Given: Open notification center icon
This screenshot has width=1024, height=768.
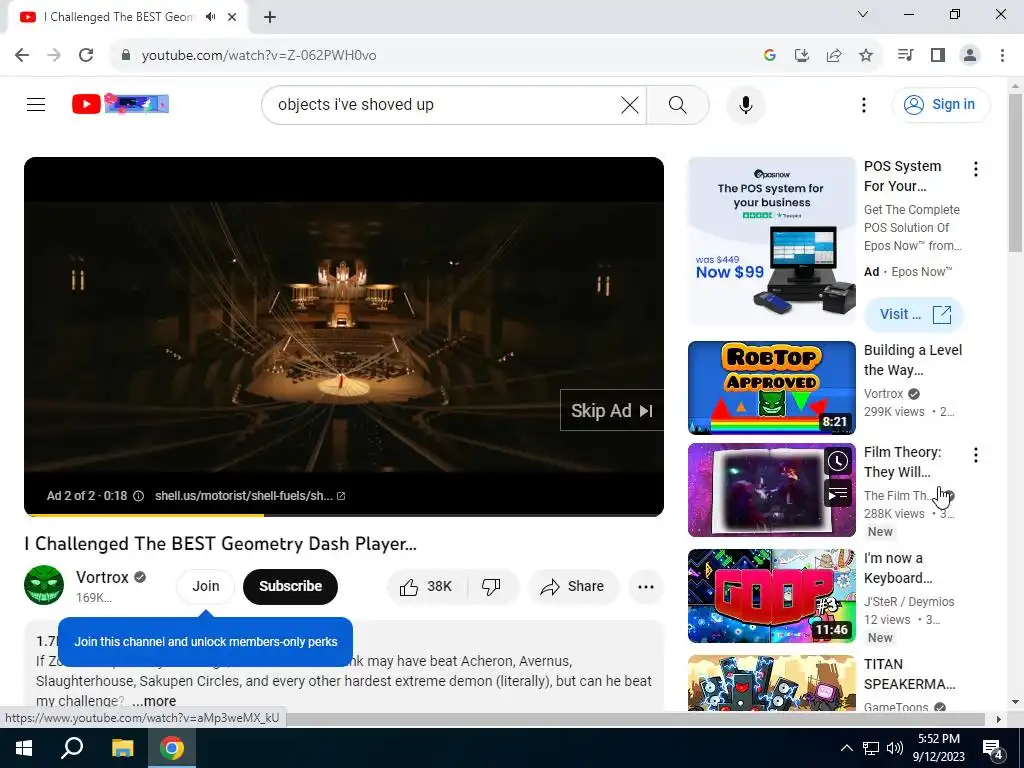Looking at the screenshot, I should (x=994, y=748).
